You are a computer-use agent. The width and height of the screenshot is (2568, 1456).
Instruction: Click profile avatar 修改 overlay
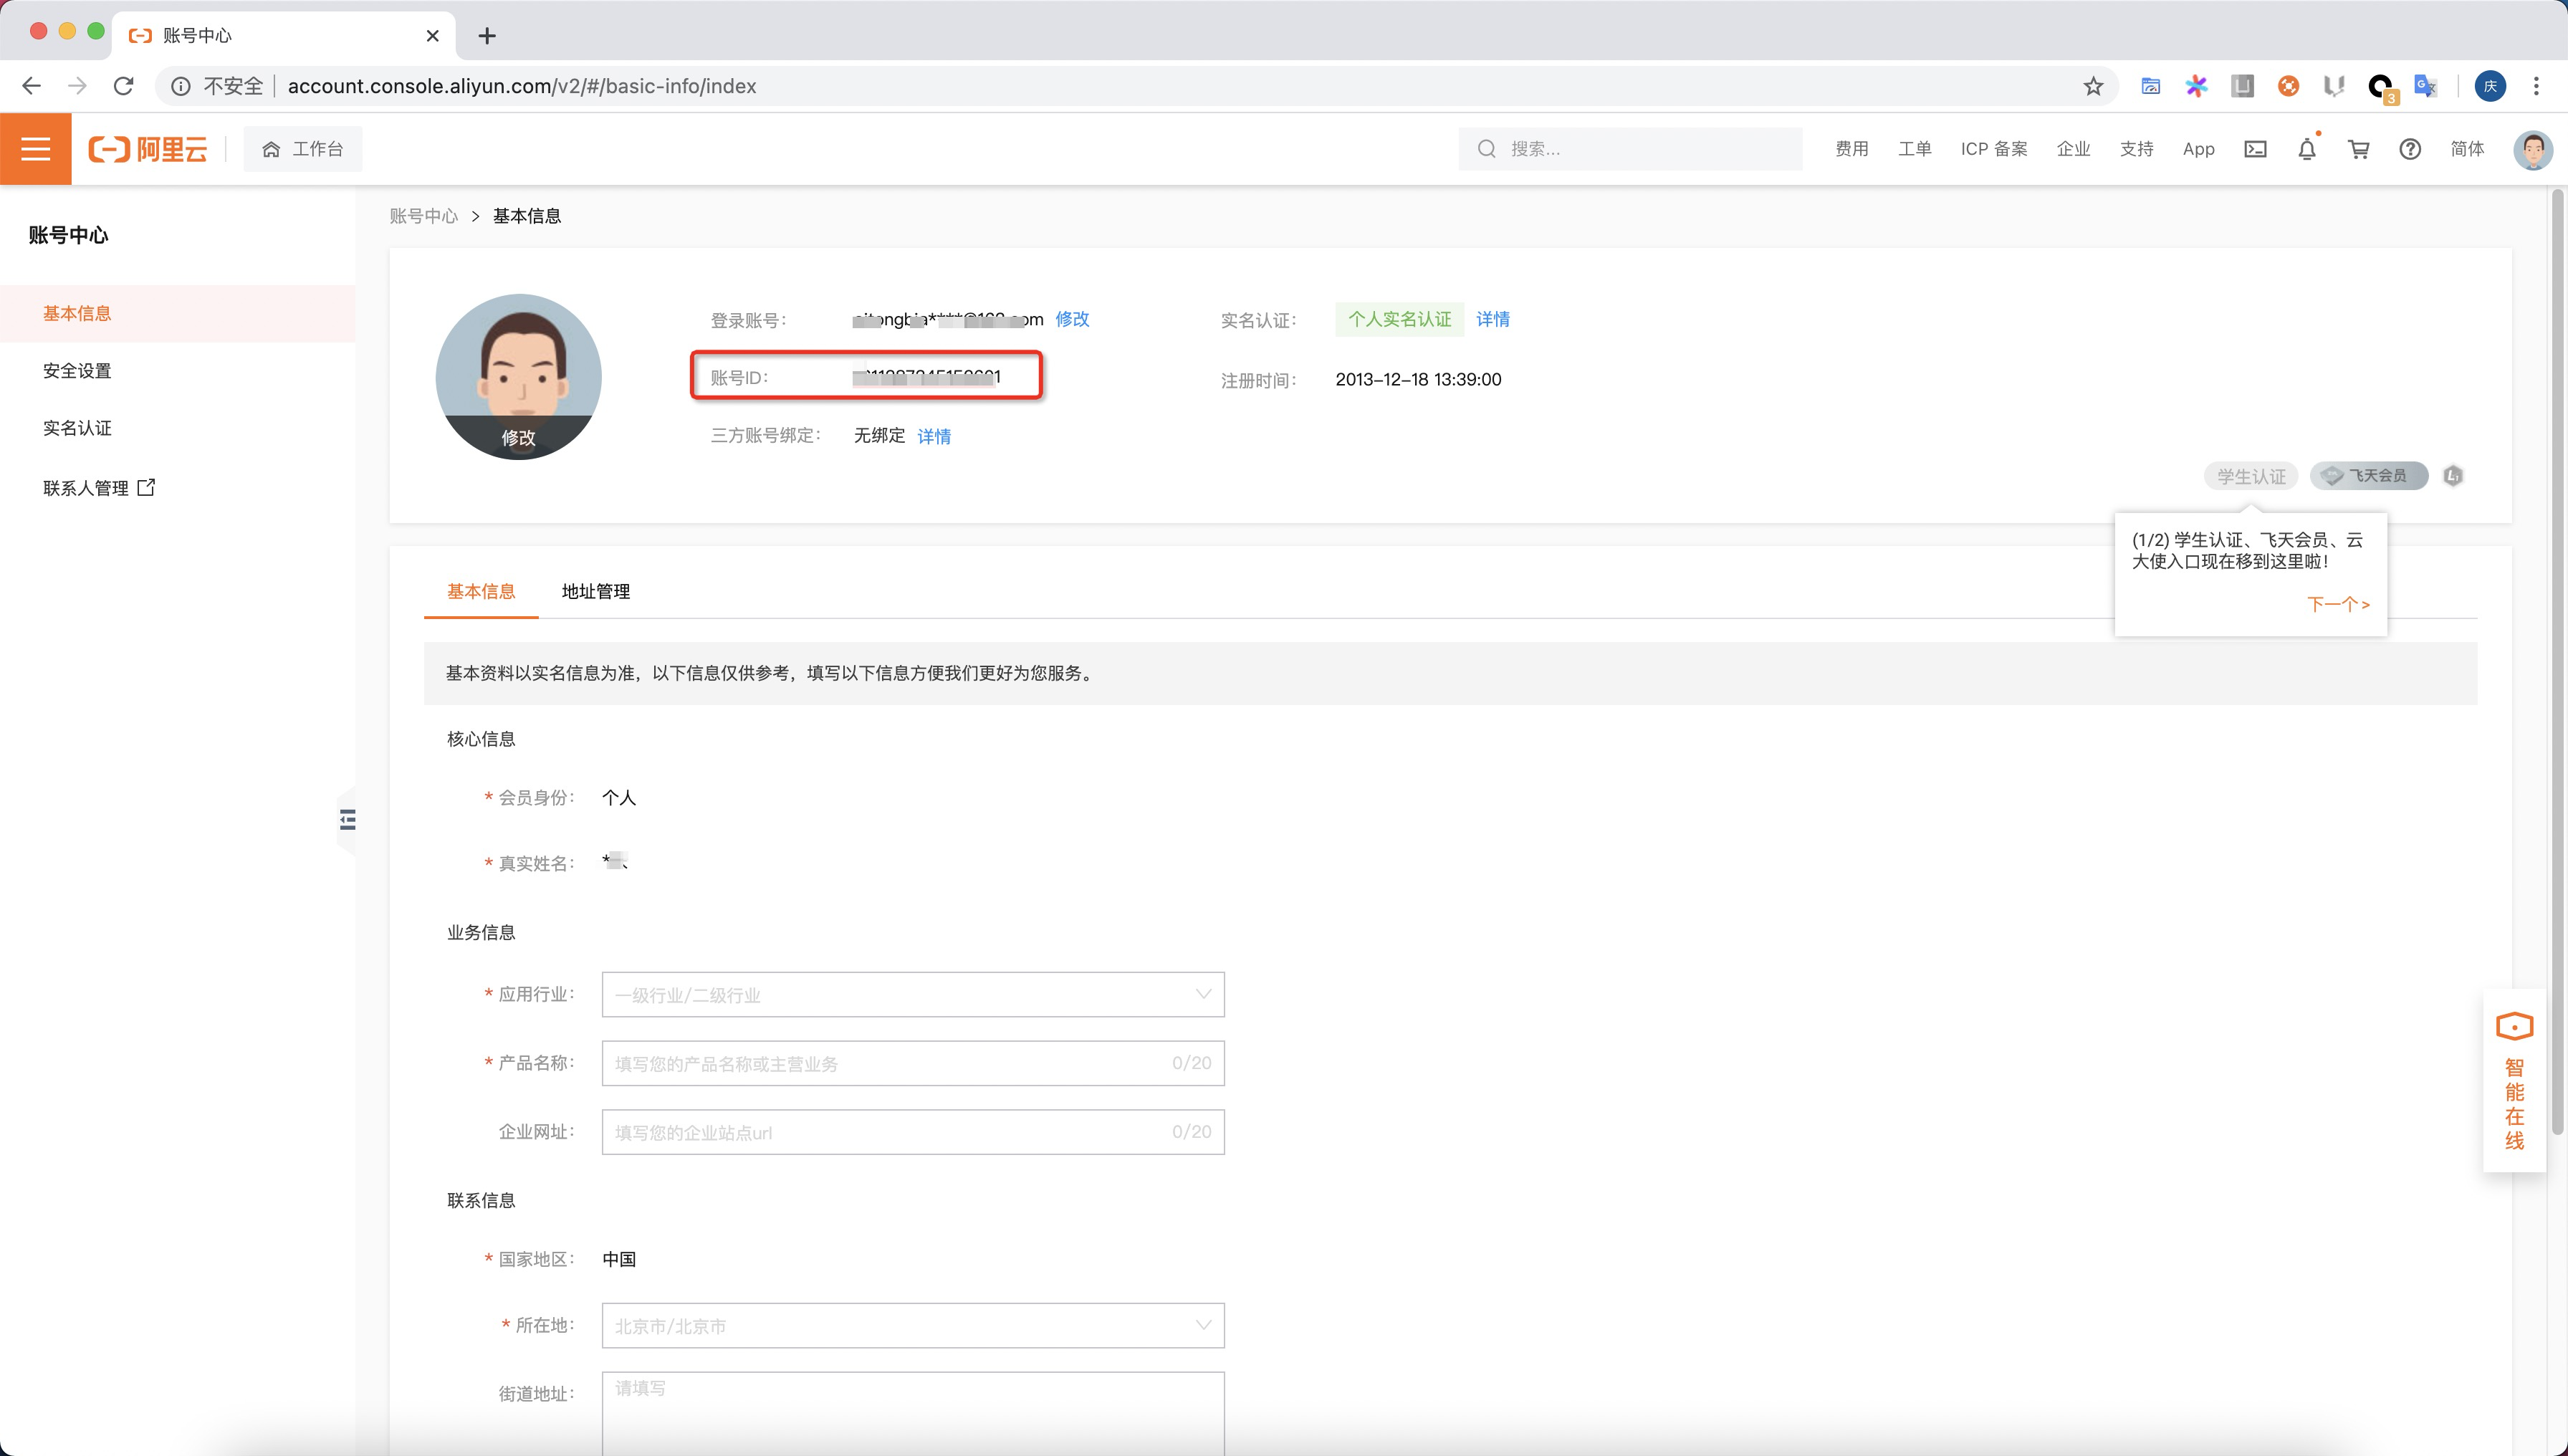518,437
